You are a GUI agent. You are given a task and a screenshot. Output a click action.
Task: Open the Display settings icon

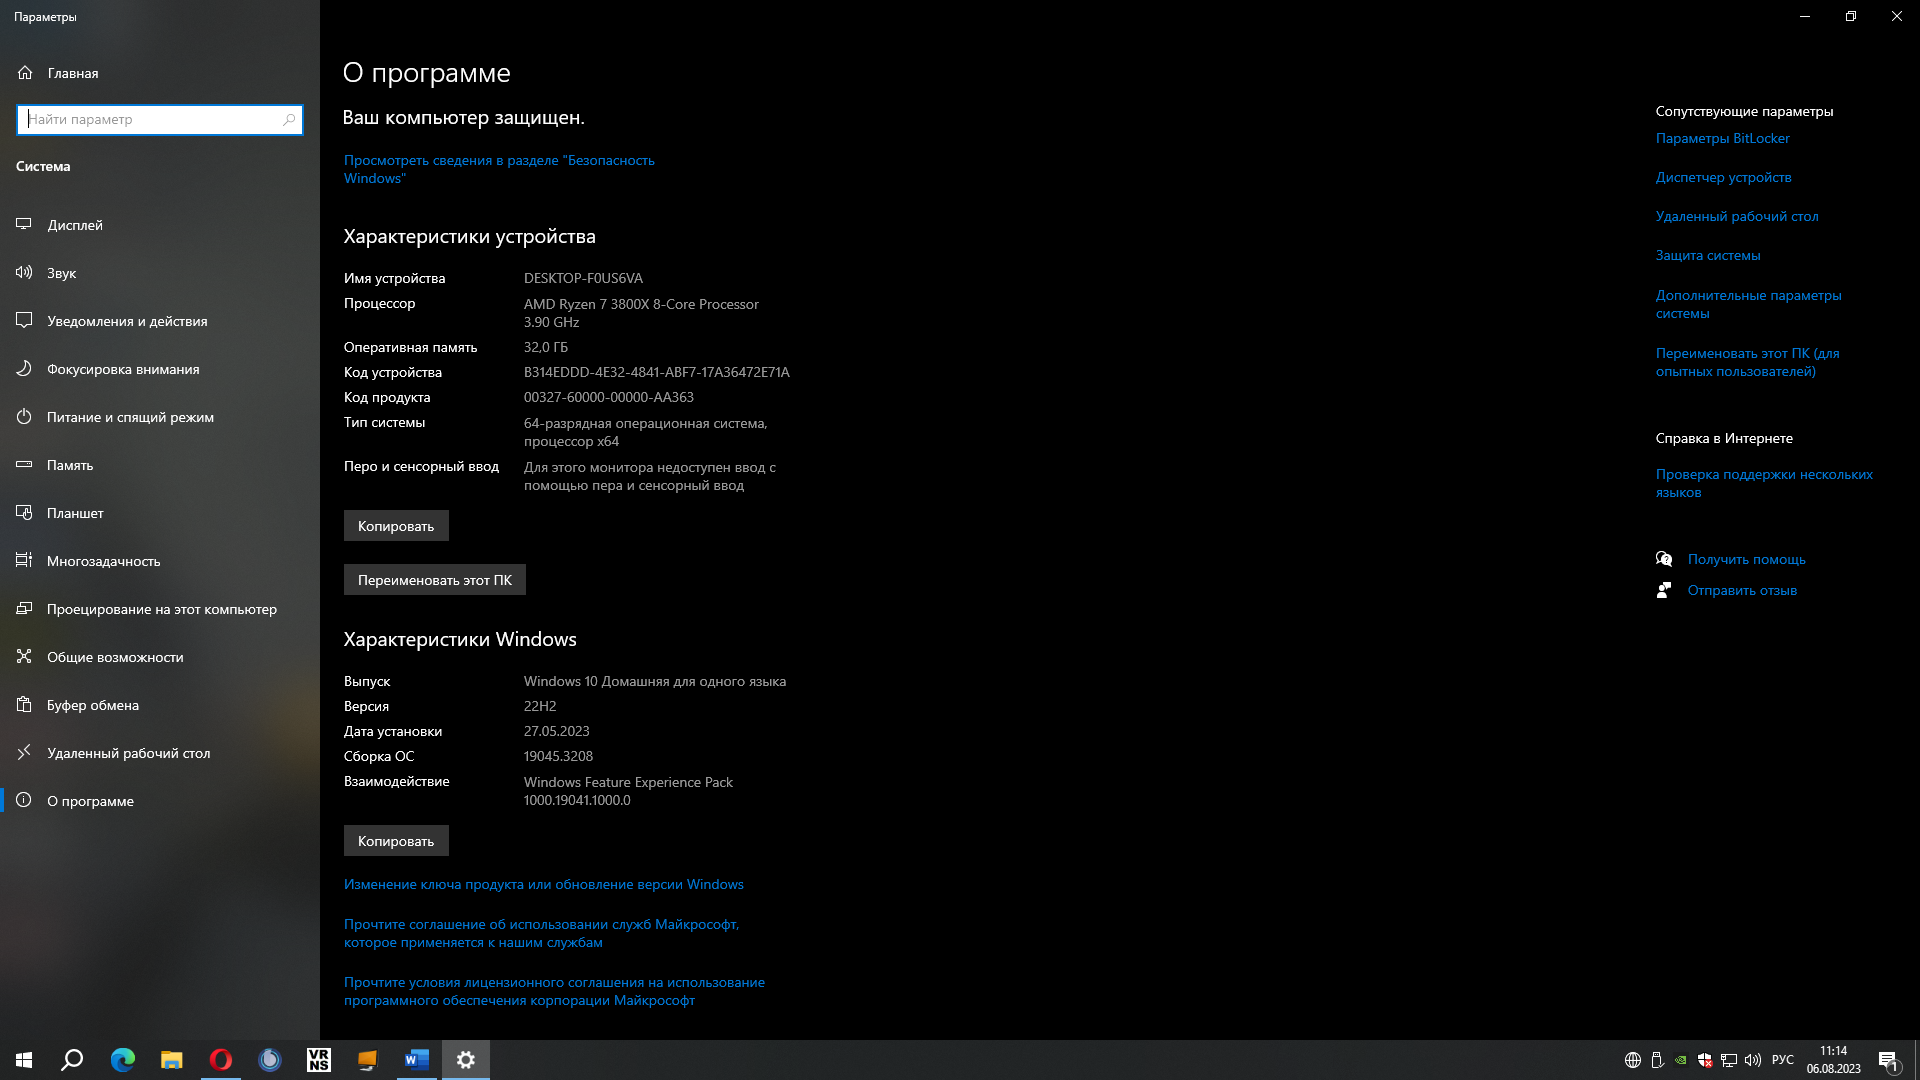click(x=24, y=225)
